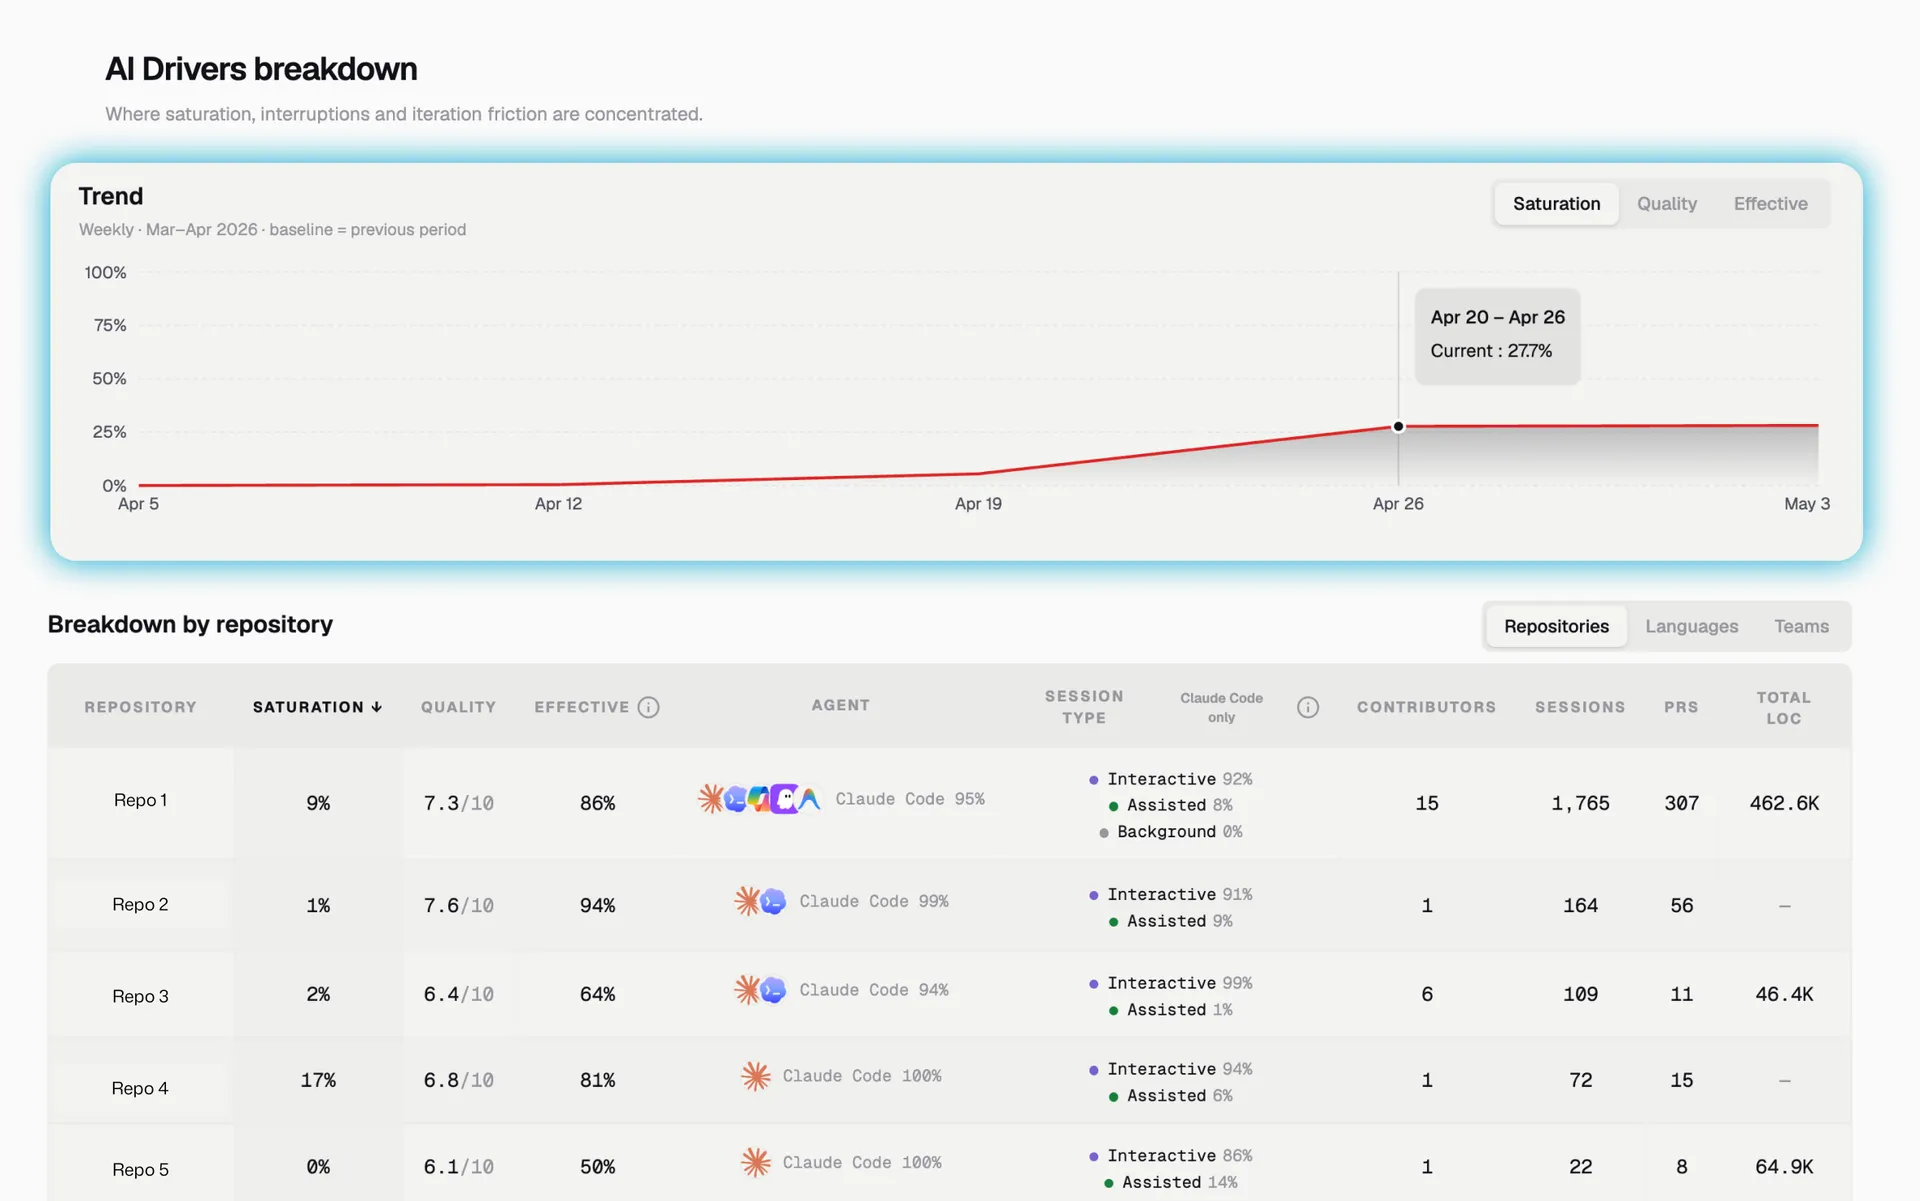The image size is (1920, 1201).
Task: Sort the table by the PRs column header
Action: pyautogui.click(x=1681, y=707)
